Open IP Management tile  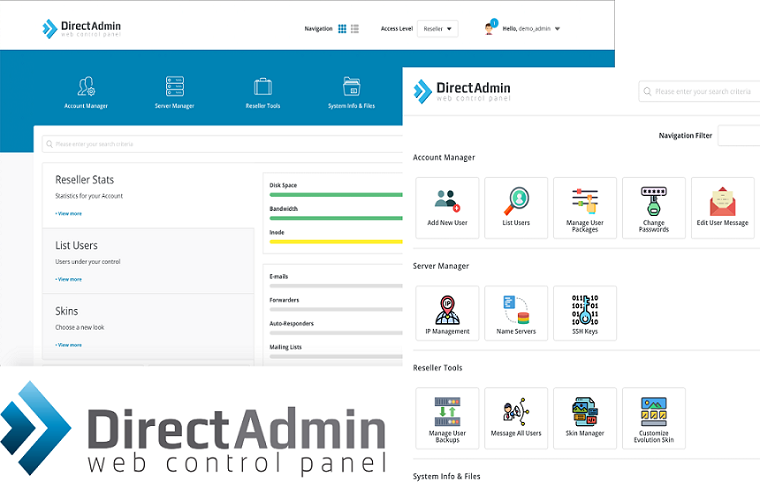447,313
